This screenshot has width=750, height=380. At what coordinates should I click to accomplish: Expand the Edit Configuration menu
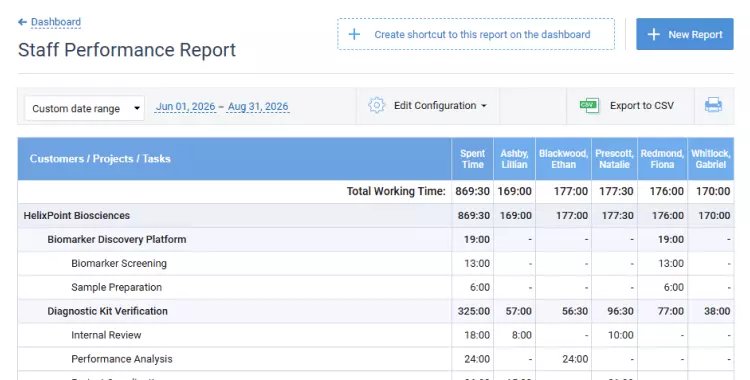[x=440, y=105]
